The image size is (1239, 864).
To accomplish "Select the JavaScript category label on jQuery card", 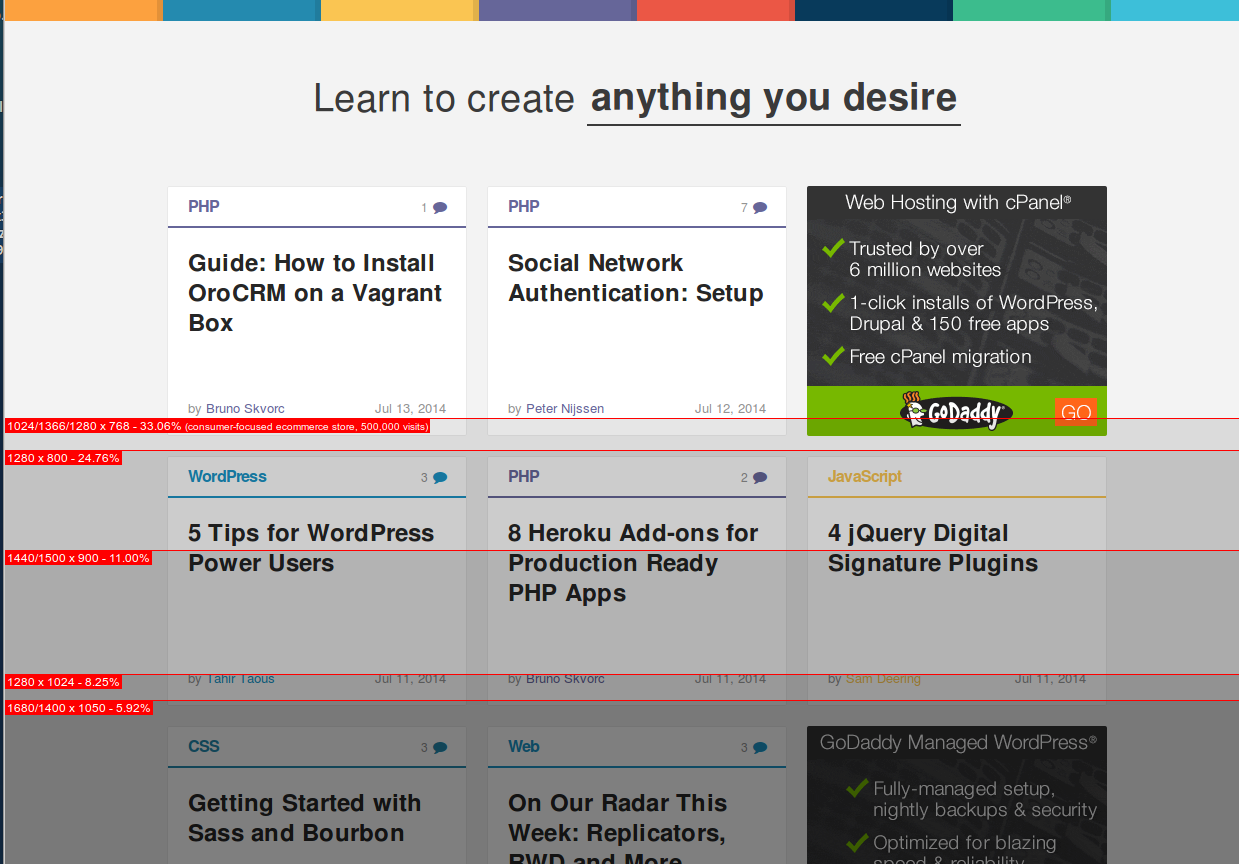I will pyautogui.click(x=864, y=477).
